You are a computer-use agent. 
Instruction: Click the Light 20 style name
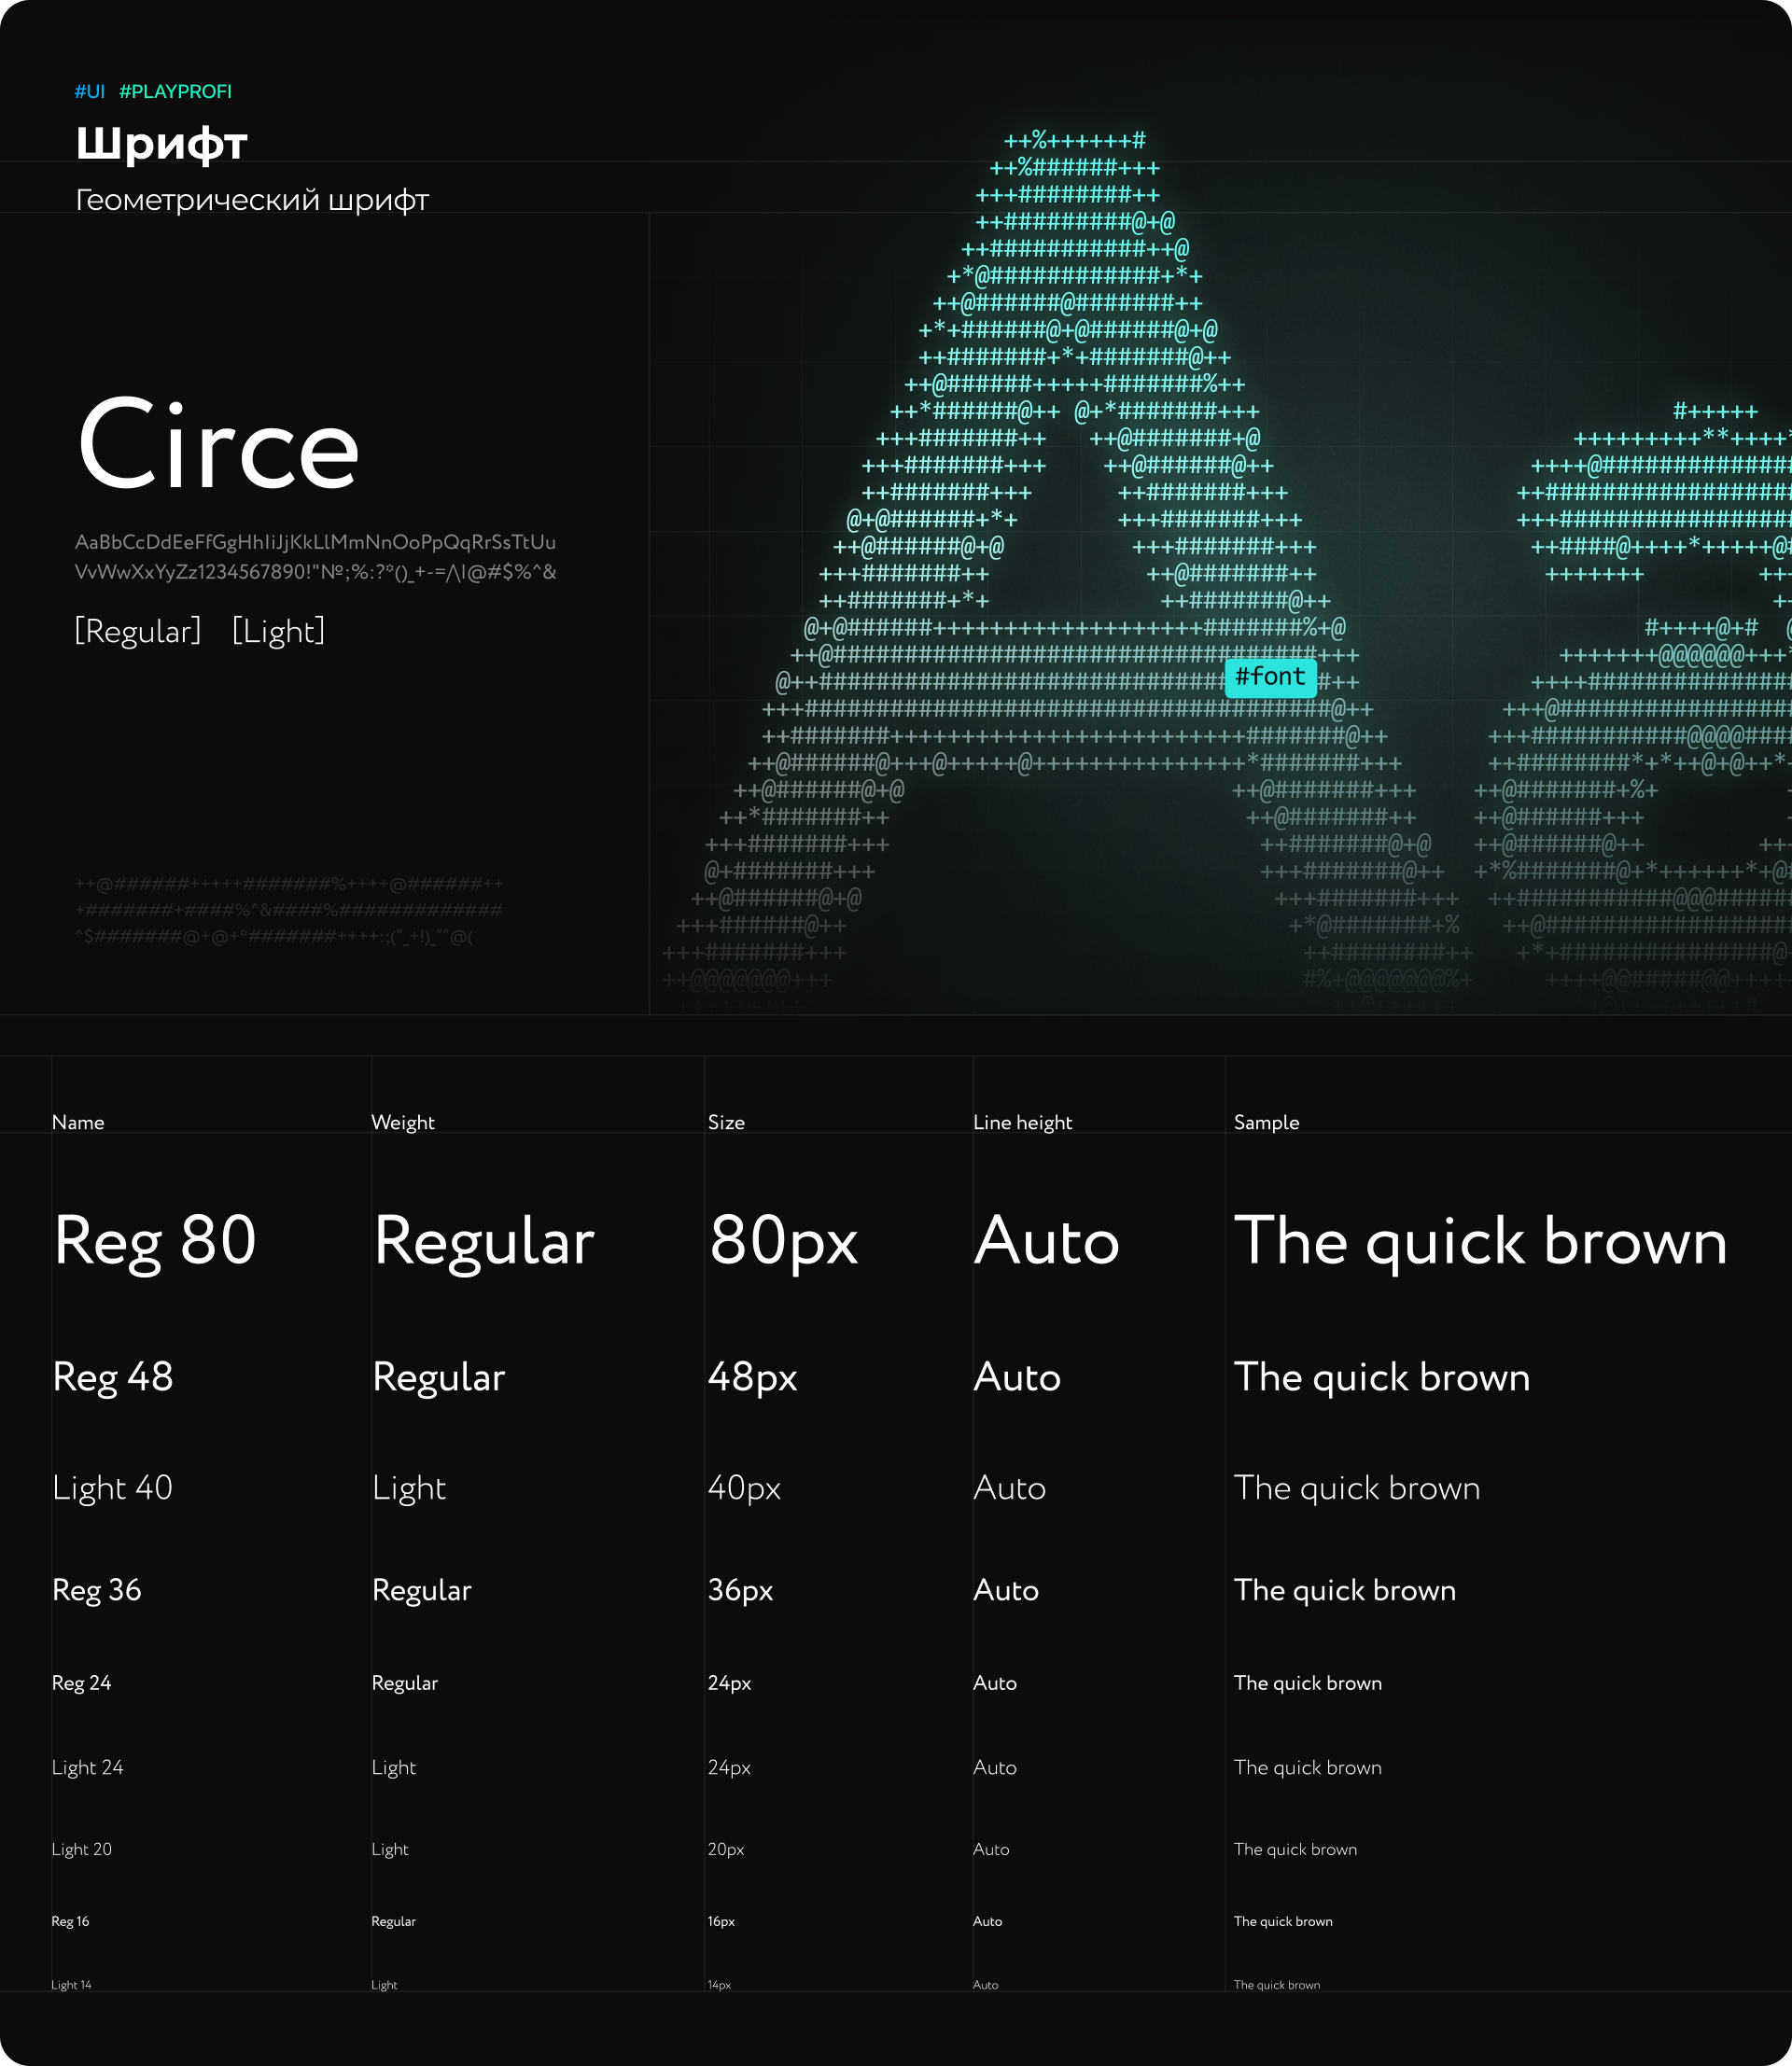[82, 1849]
